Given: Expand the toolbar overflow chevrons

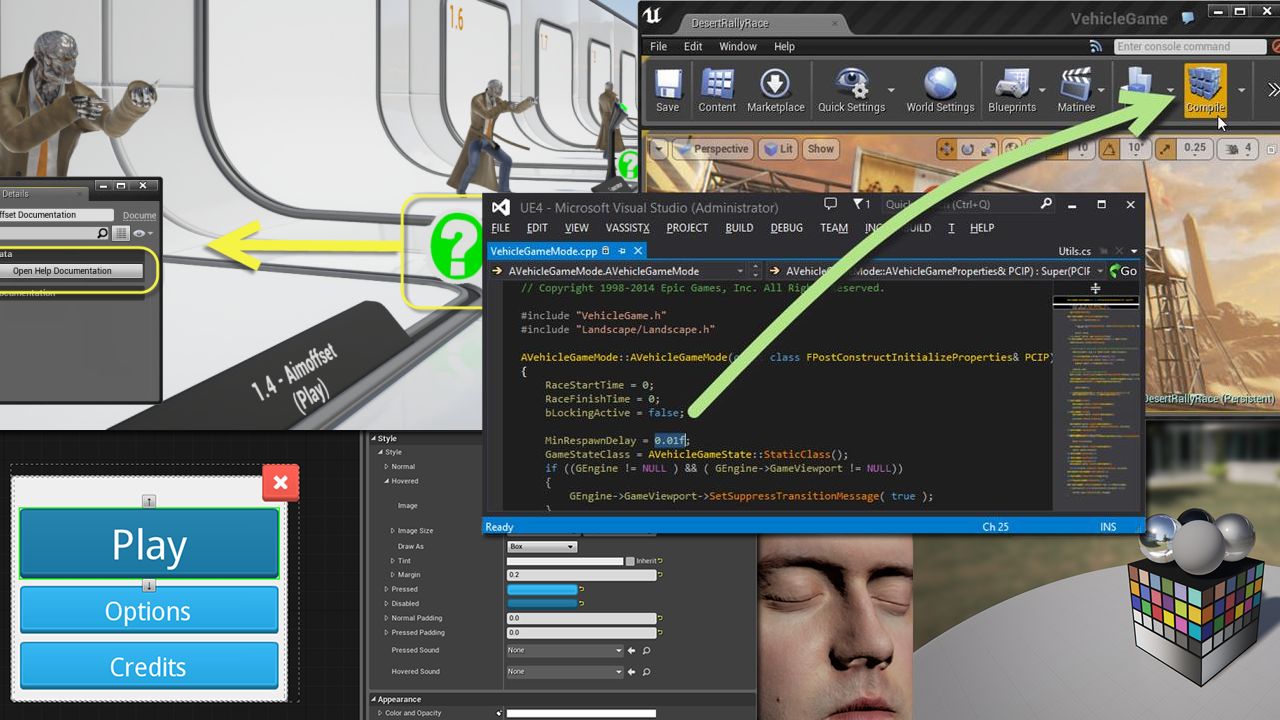Looking at the screenshot, I should [x=1273, y=90].
